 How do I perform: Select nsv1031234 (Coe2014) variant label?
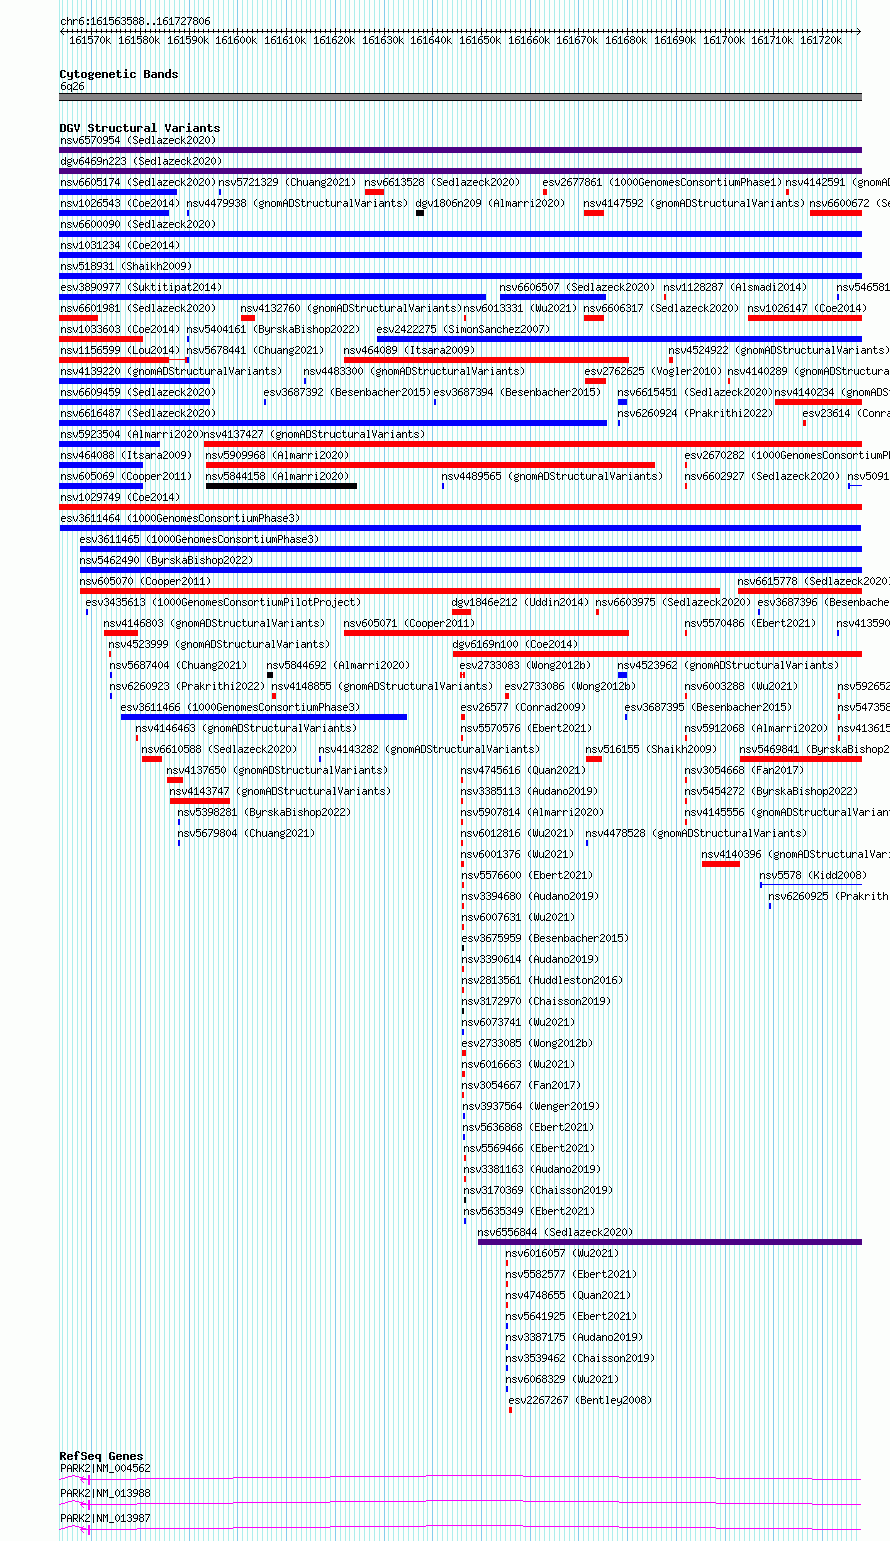tap(119, 245)
